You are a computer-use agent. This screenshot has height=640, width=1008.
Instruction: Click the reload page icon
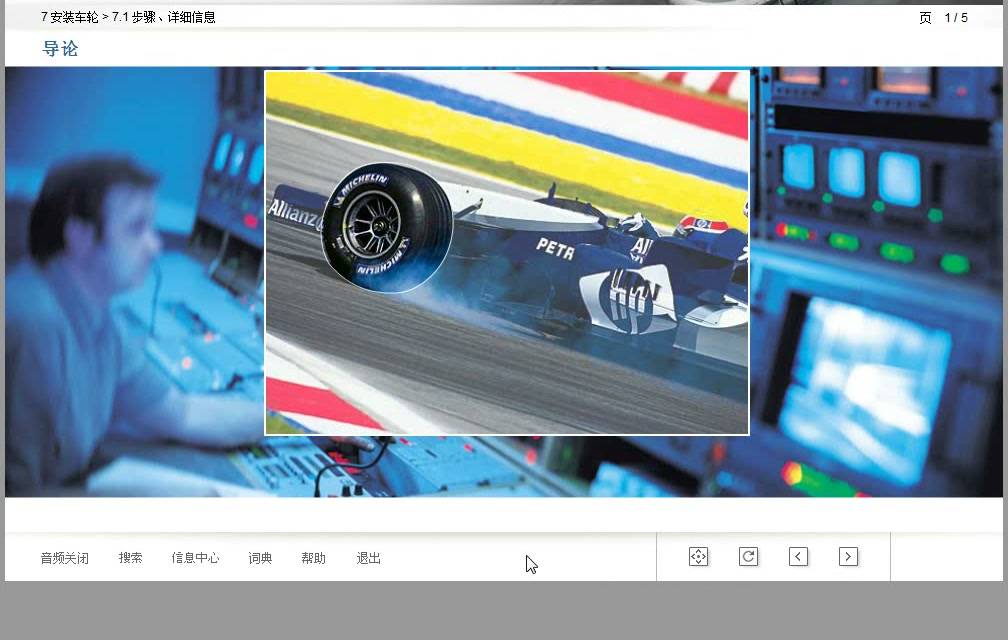pos(748,556)
